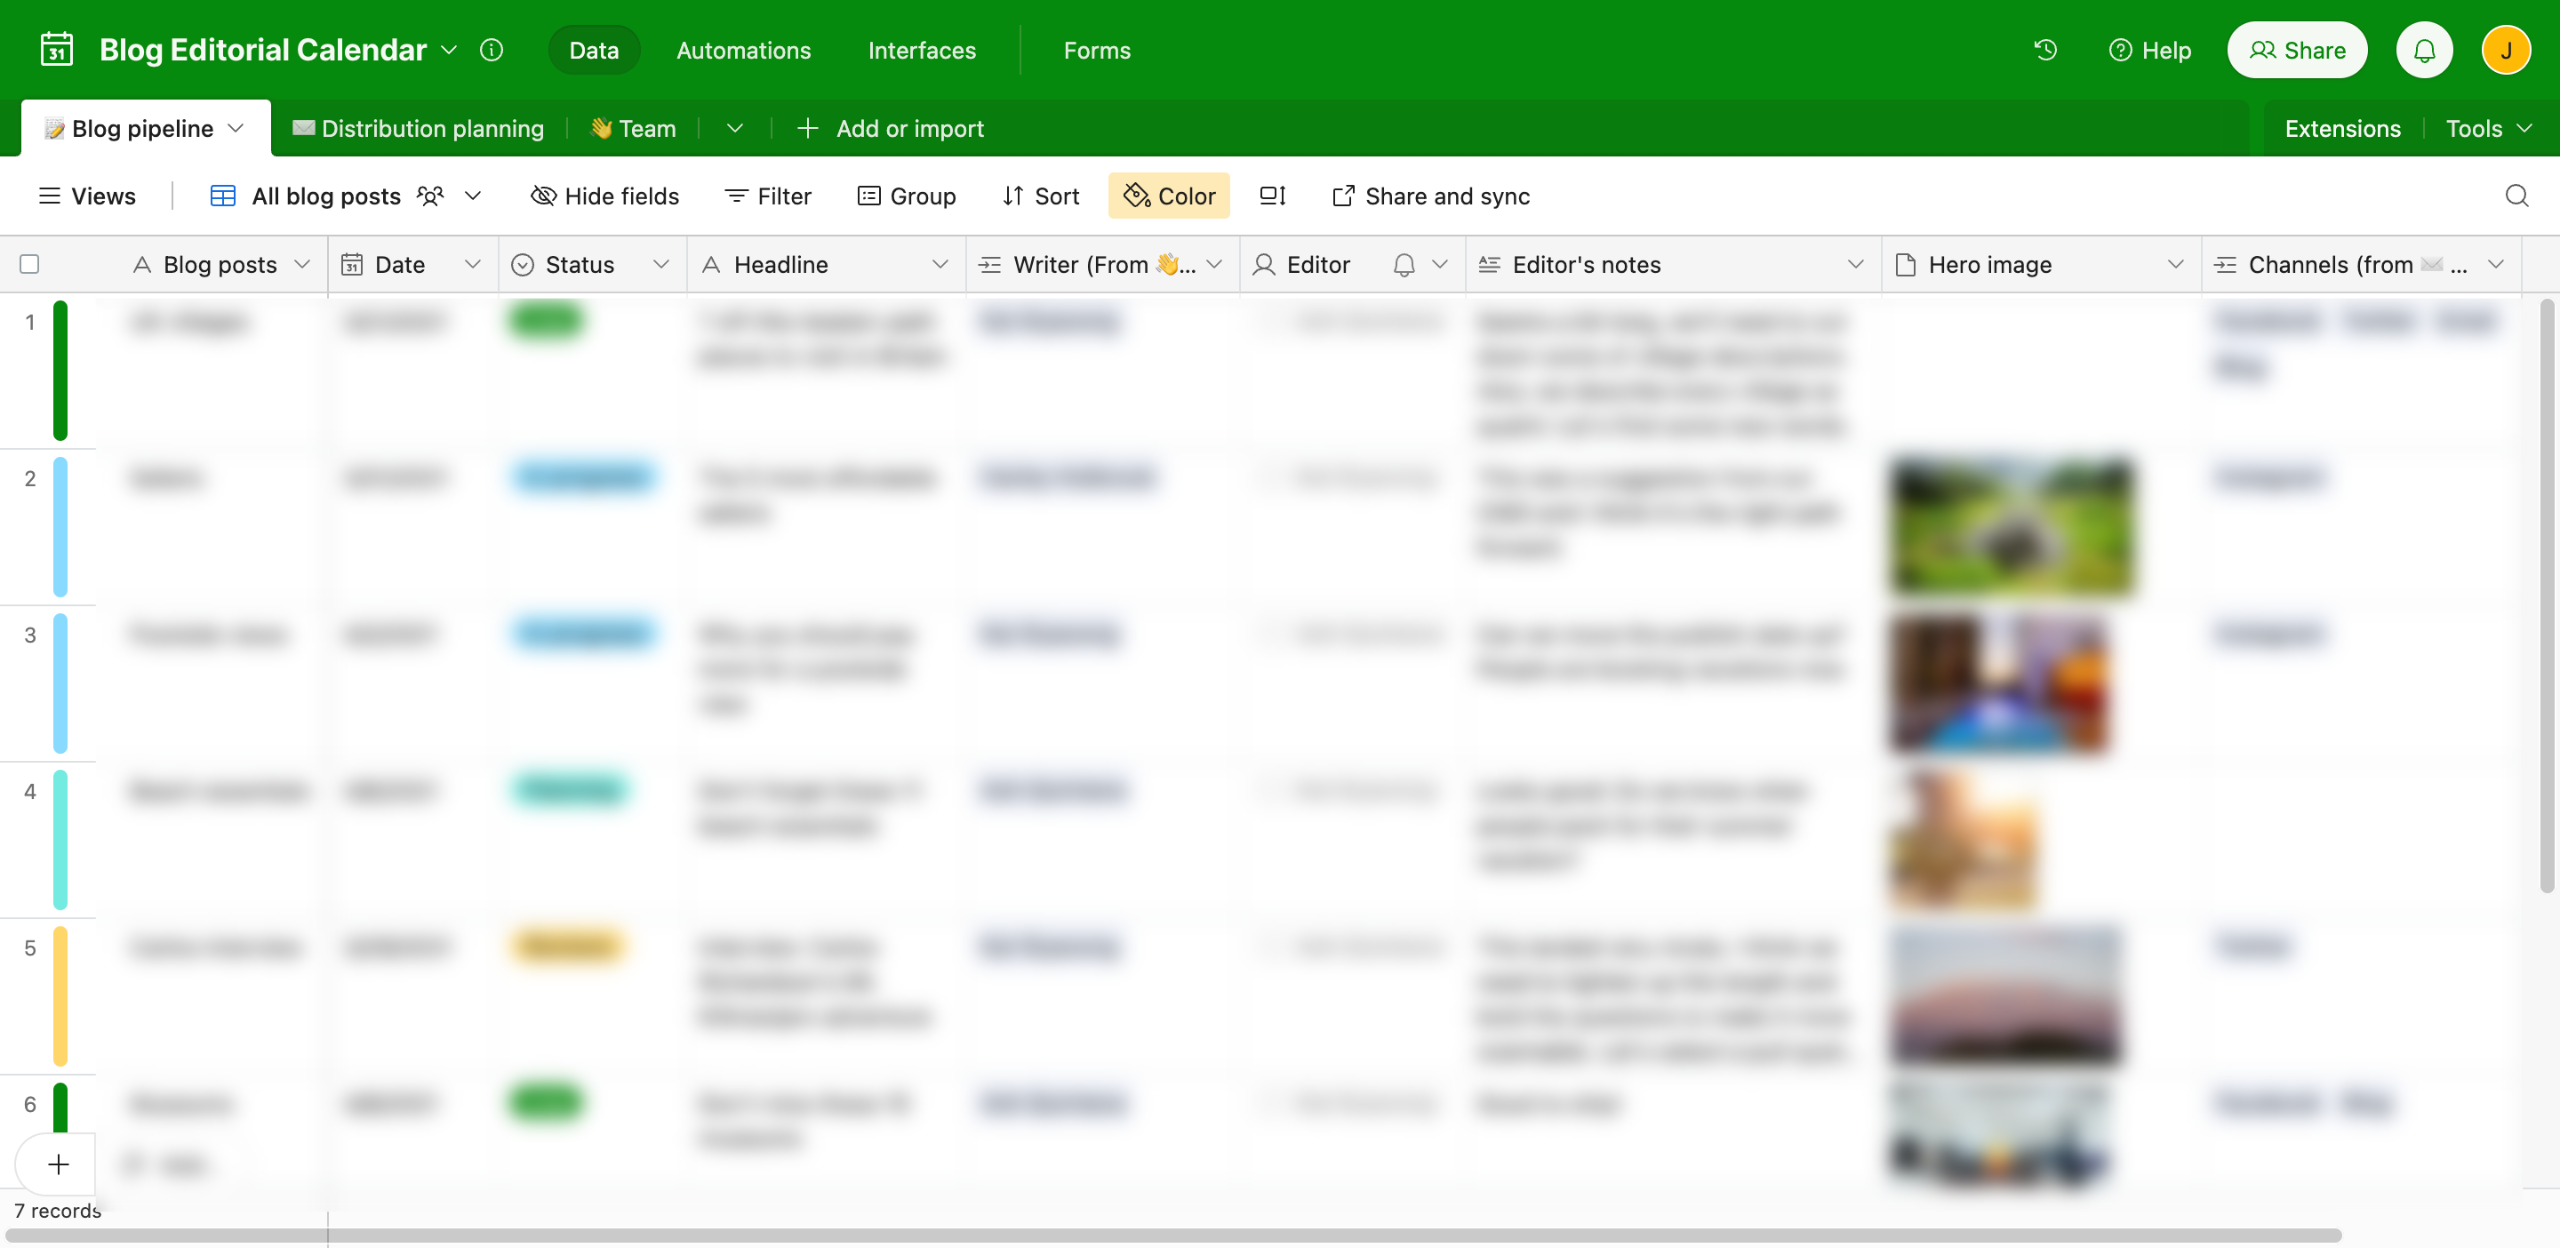Click the Editor field bell icon

1404,265
